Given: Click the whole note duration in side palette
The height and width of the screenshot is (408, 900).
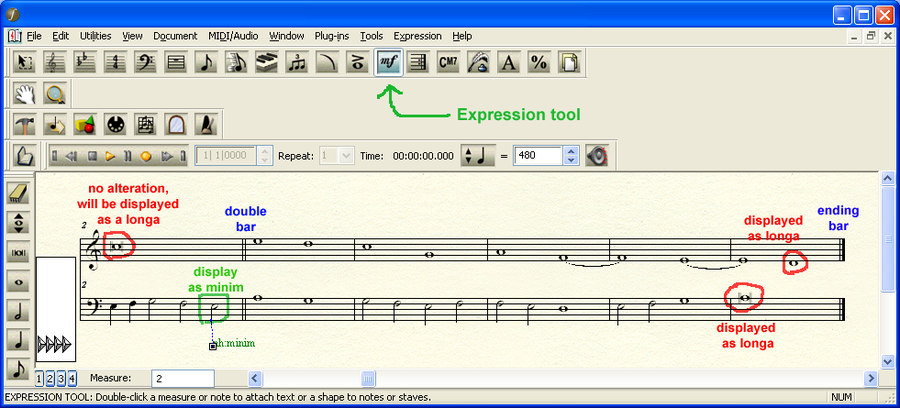Looking at the screenshot, I should [x=19, y=282].
